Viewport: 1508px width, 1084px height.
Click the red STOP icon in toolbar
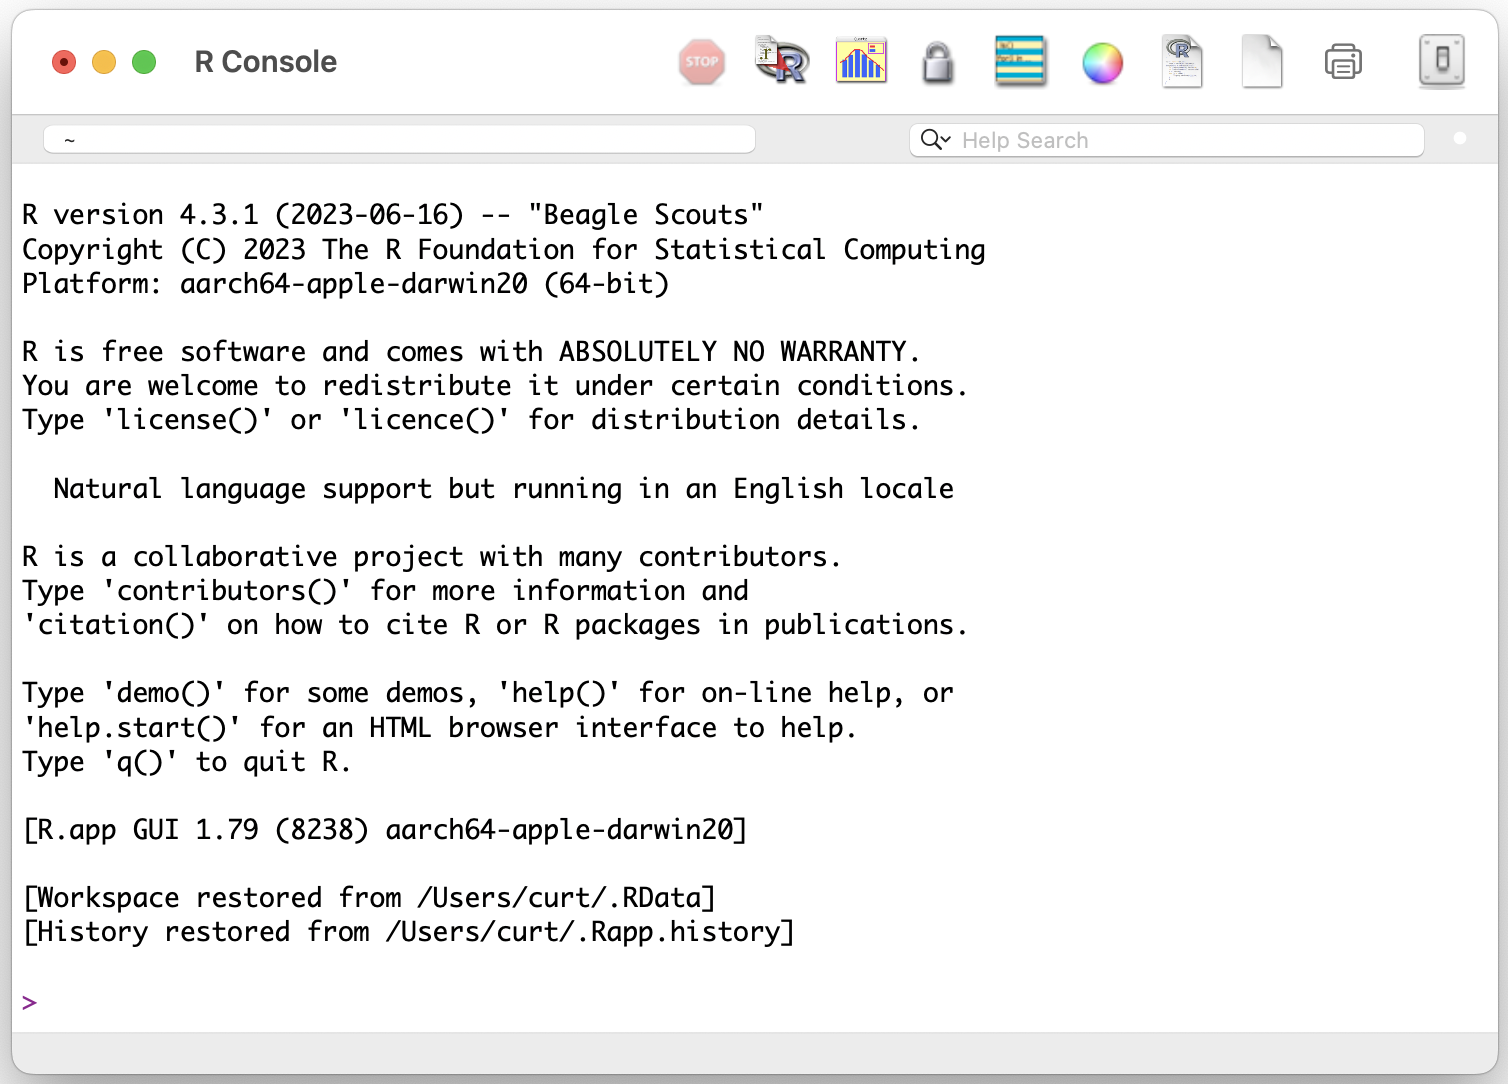point(702,62)
